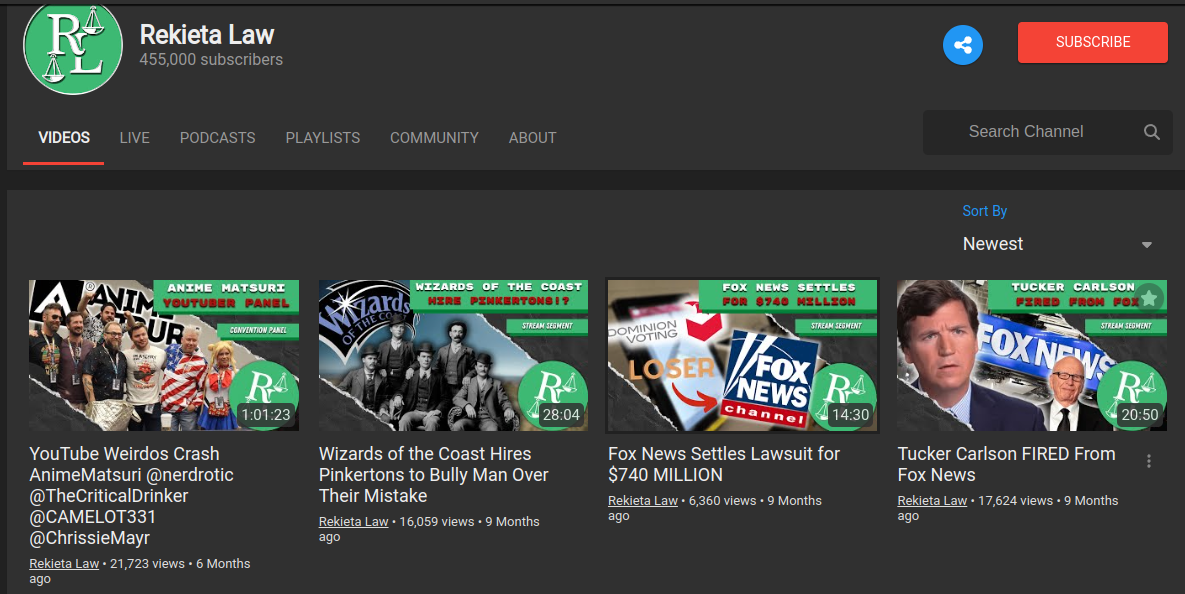Open the Live tab
This screenshot has height=594, width=1185.
pos(135,138)
